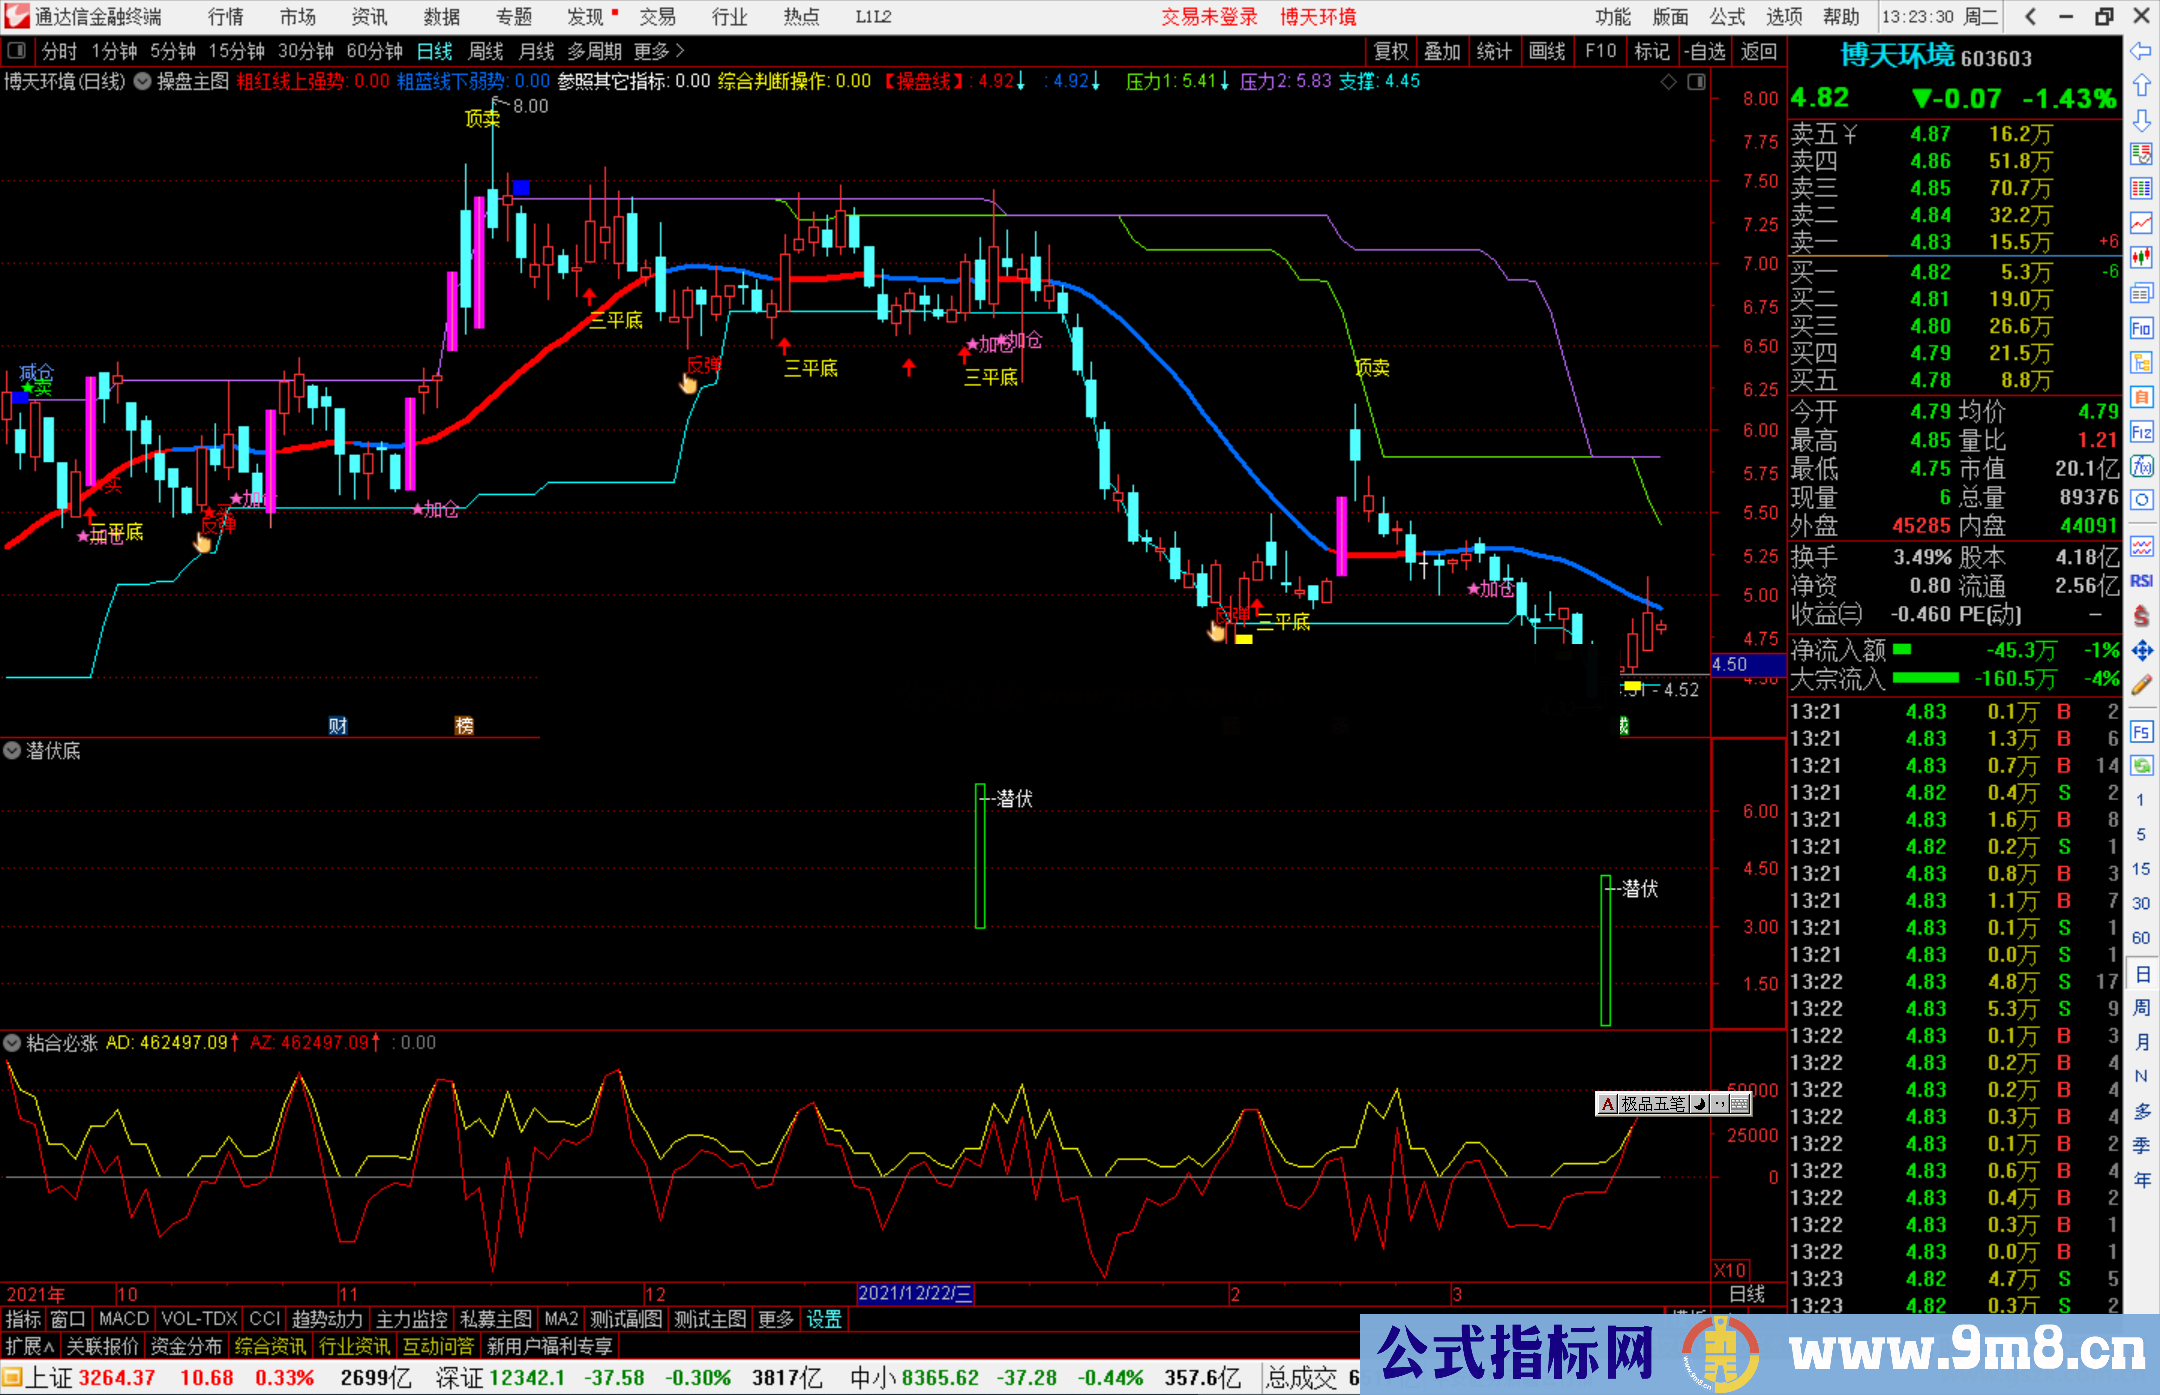Select the pencil drawing tool icon
This screenshot has width=2160, height=1395.
(2141, 686)
